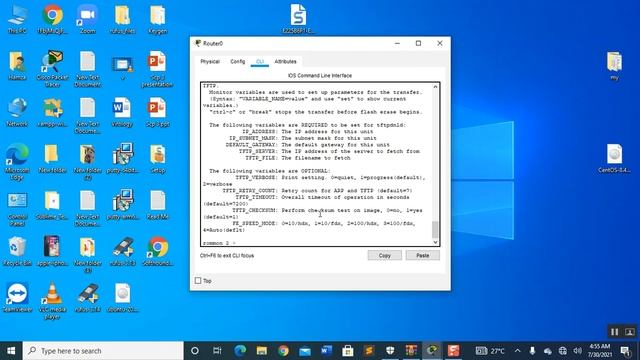640x360 pixels.
Task: Select the Scp 3 presentation PowerPoint file
Action: click(x=158, y=69)
